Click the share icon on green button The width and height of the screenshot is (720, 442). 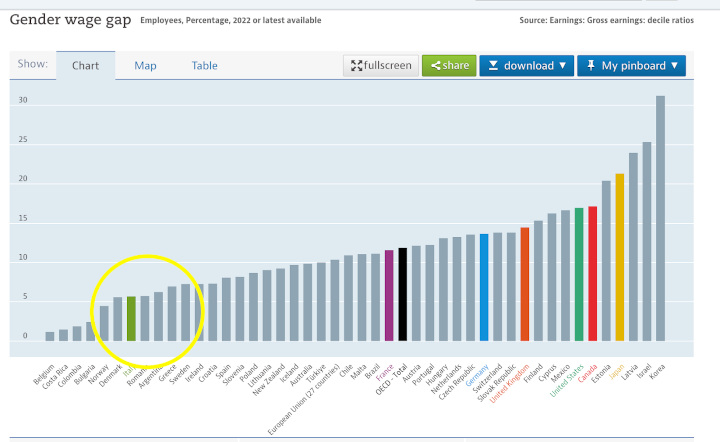pos(435,66)
